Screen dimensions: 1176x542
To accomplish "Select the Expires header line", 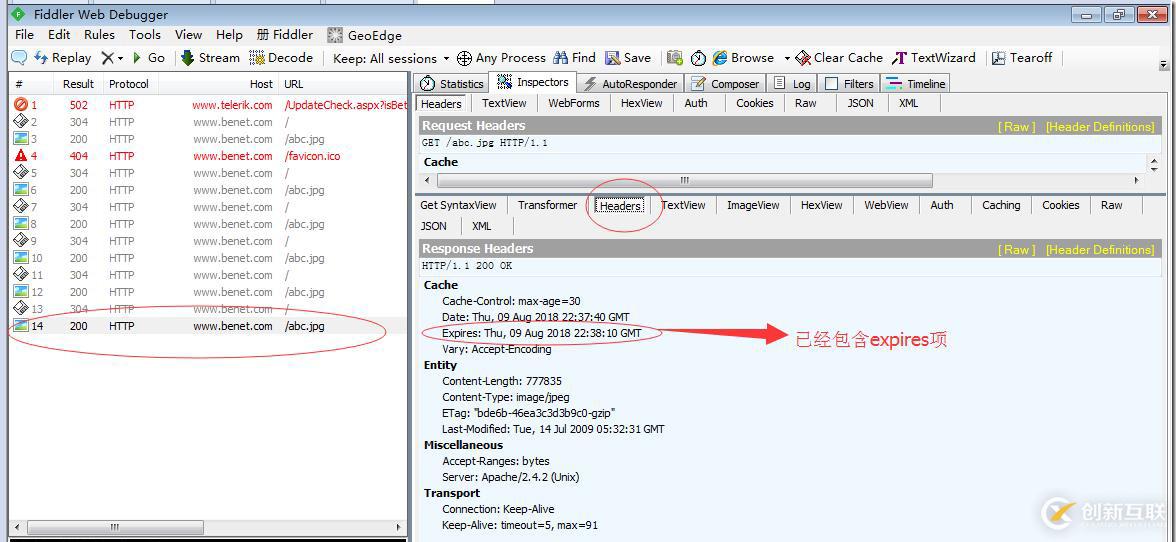I will (542, 333).
